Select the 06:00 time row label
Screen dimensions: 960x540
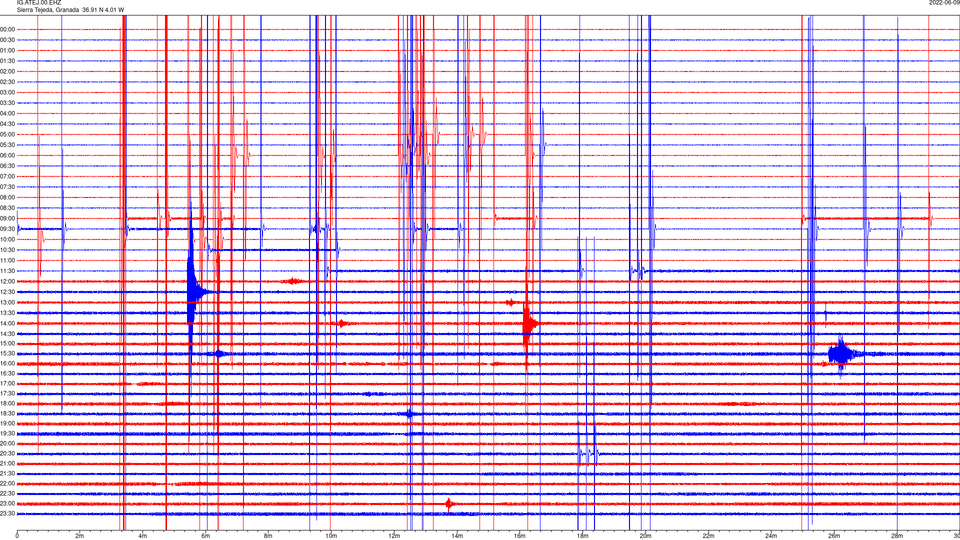[8, 156]
